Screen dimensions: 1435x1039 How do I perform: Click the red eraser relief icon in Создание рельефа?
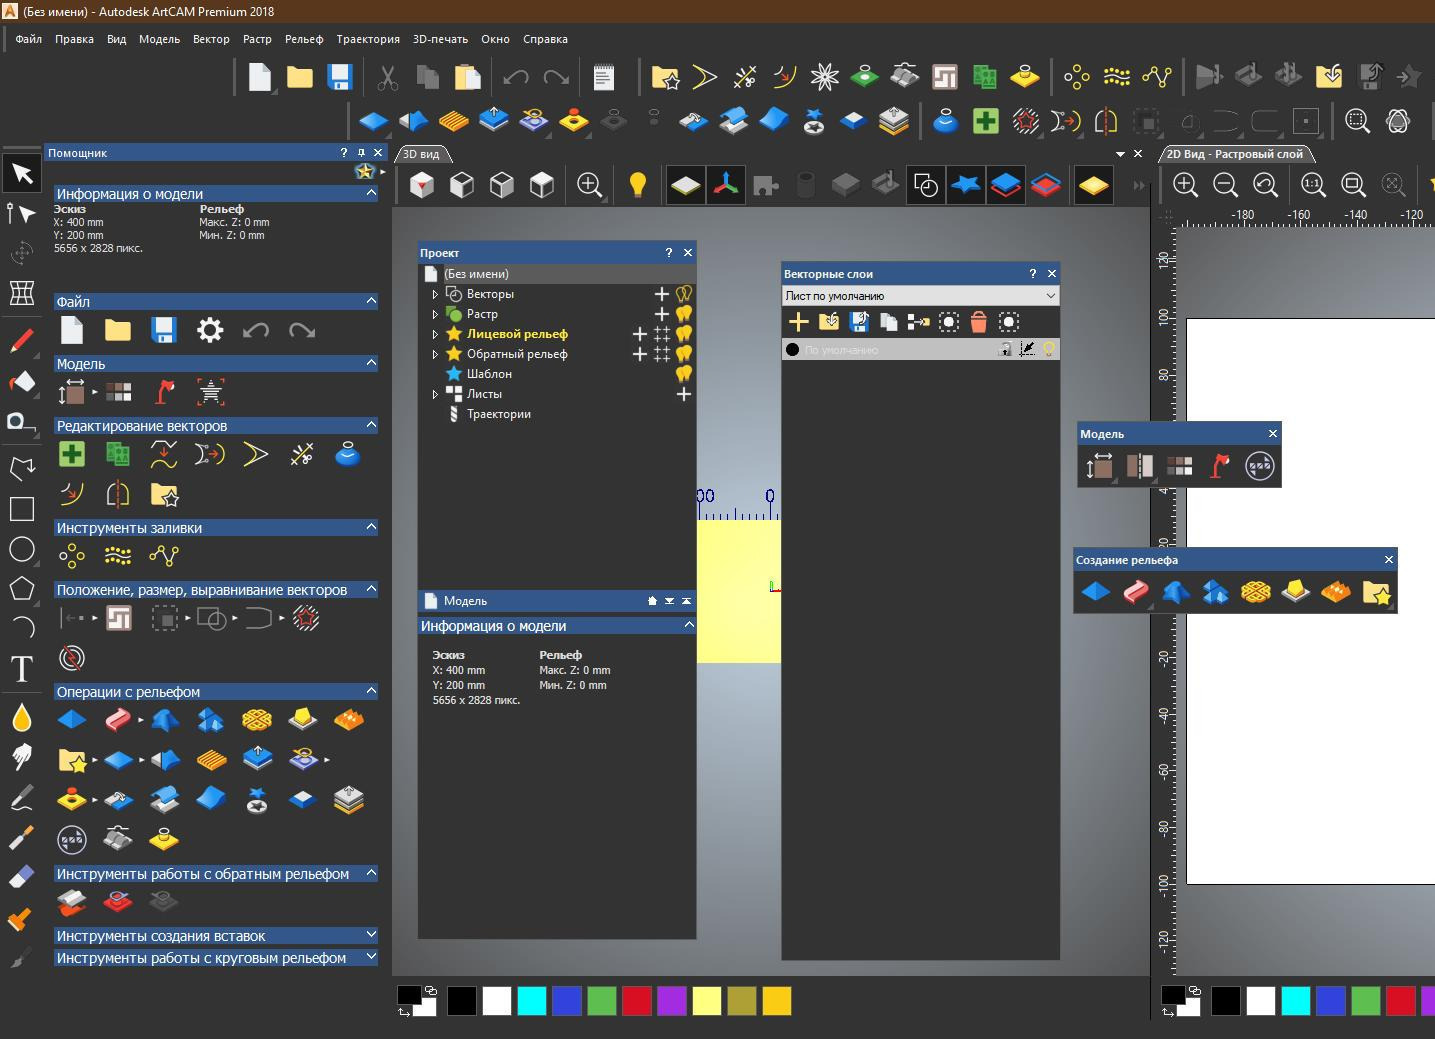tap(1135, 592)
